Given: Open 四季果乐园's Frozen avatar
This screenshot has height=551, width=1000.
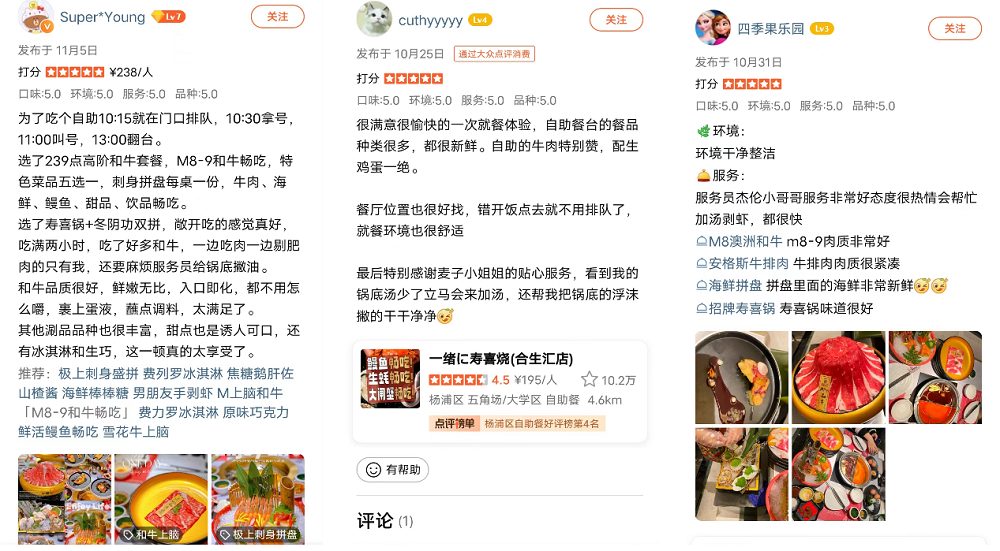Looking at the screenshot, I should coord(712,28).
